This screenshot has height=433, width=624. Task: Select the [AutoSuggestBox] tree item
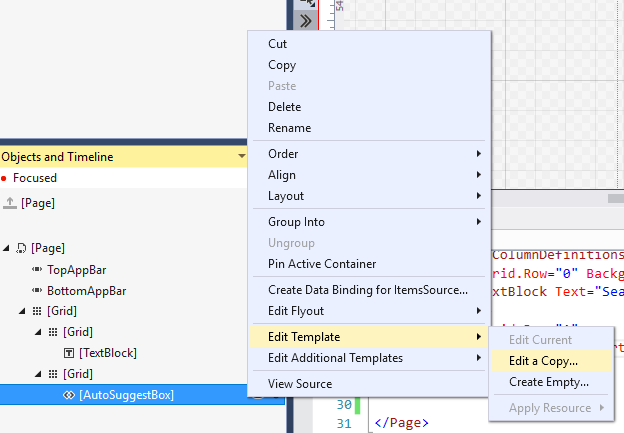coord(126,395)
